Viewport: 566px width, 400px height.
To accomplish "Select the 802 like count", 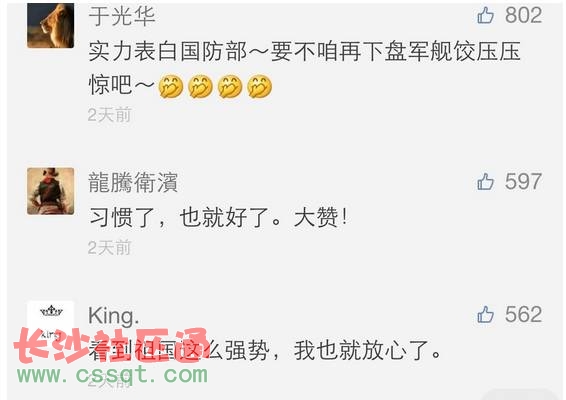I will [523, 16].
